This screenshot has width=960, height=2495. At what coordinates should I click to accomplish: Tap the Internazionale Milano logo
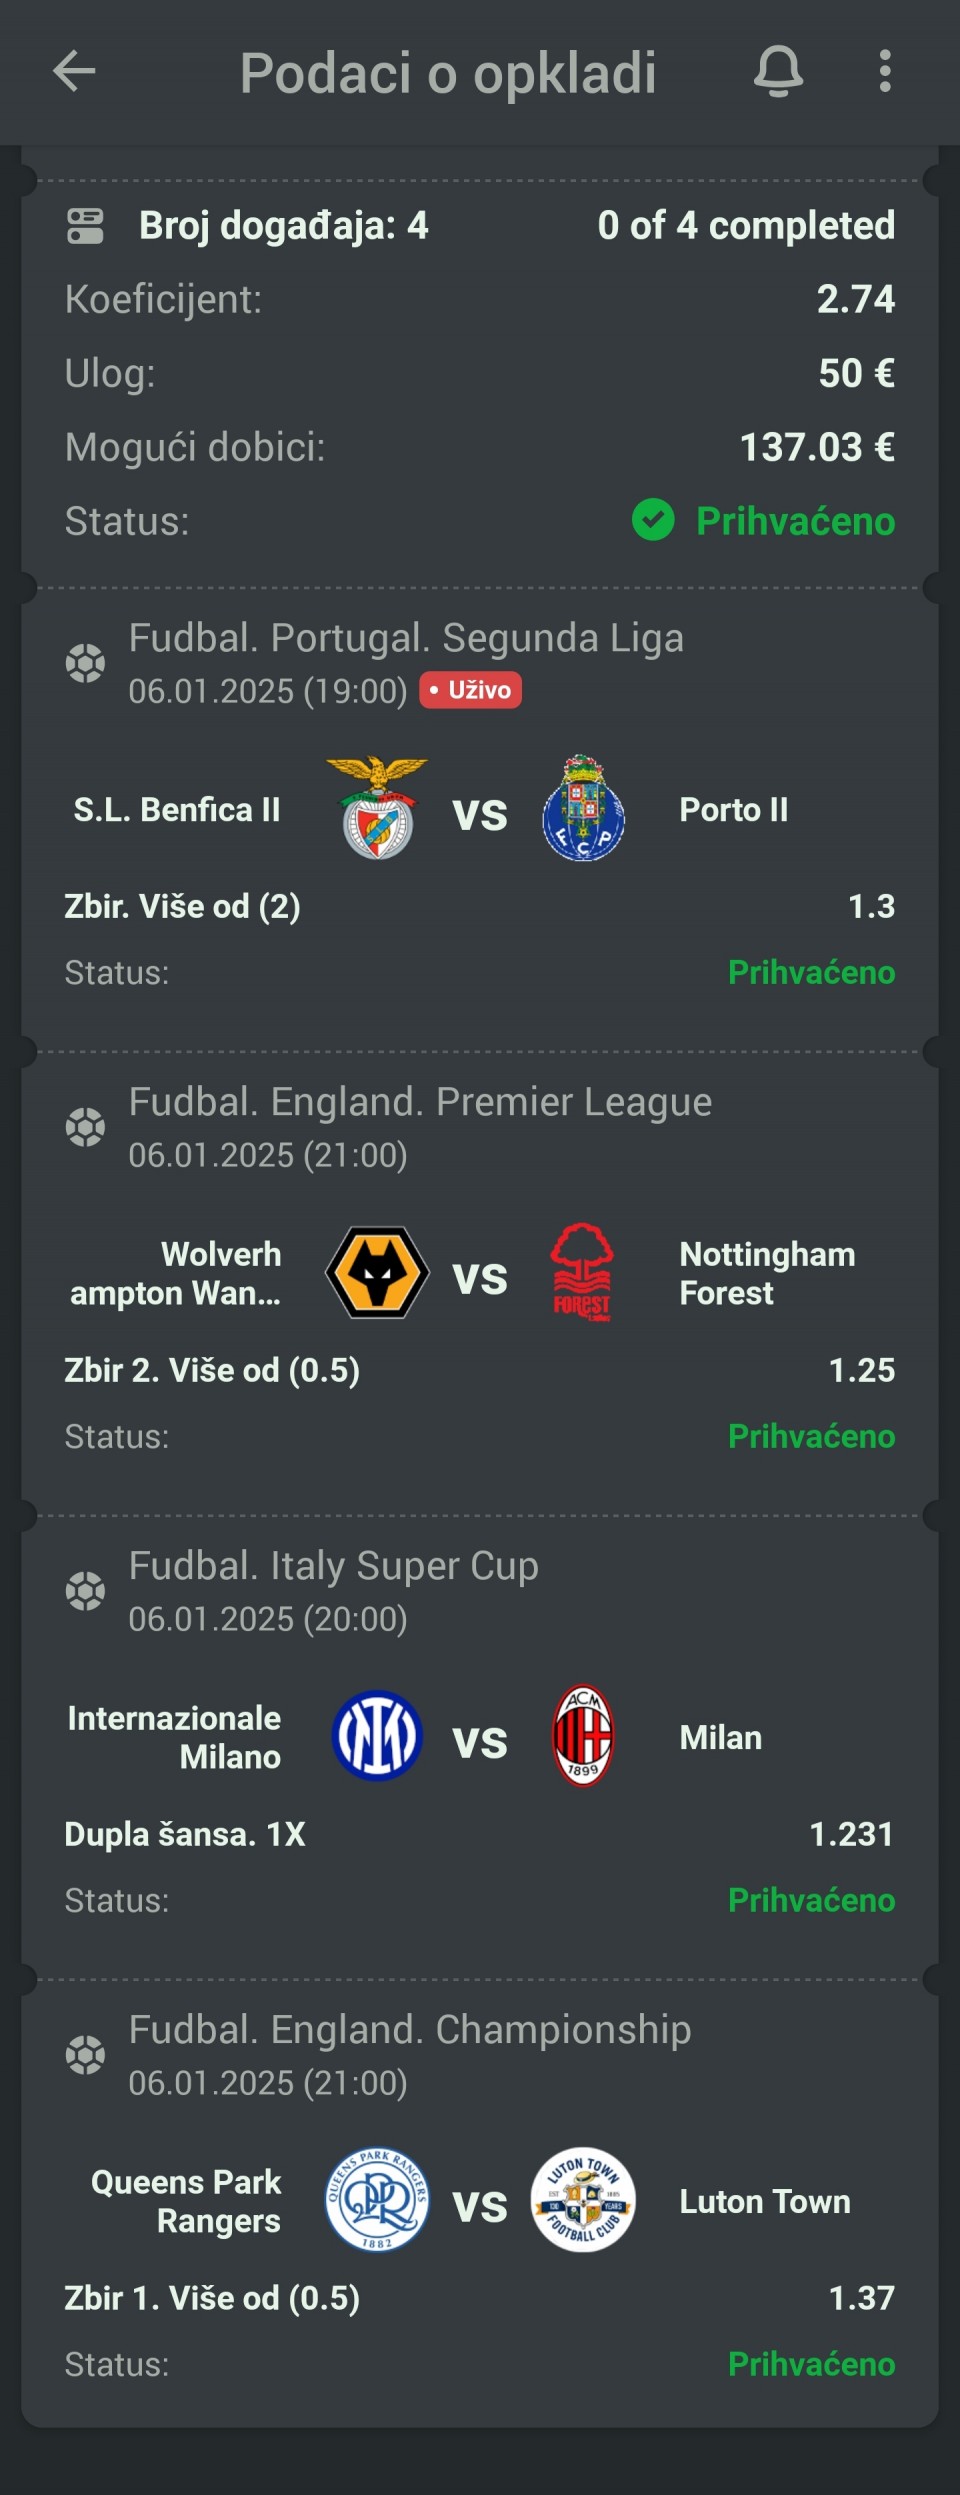377,1736
